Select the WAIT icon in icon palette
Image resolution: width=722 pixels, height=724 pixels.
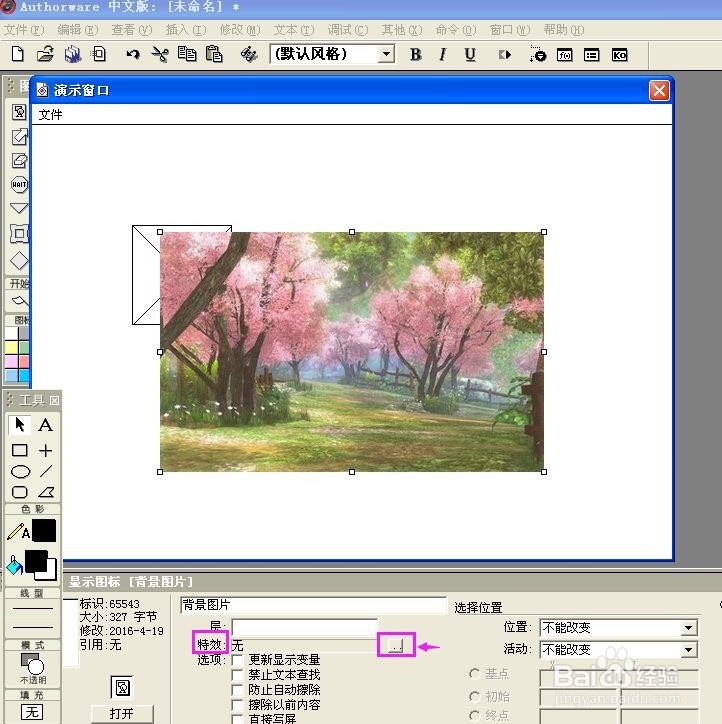[x=19, y=185]
